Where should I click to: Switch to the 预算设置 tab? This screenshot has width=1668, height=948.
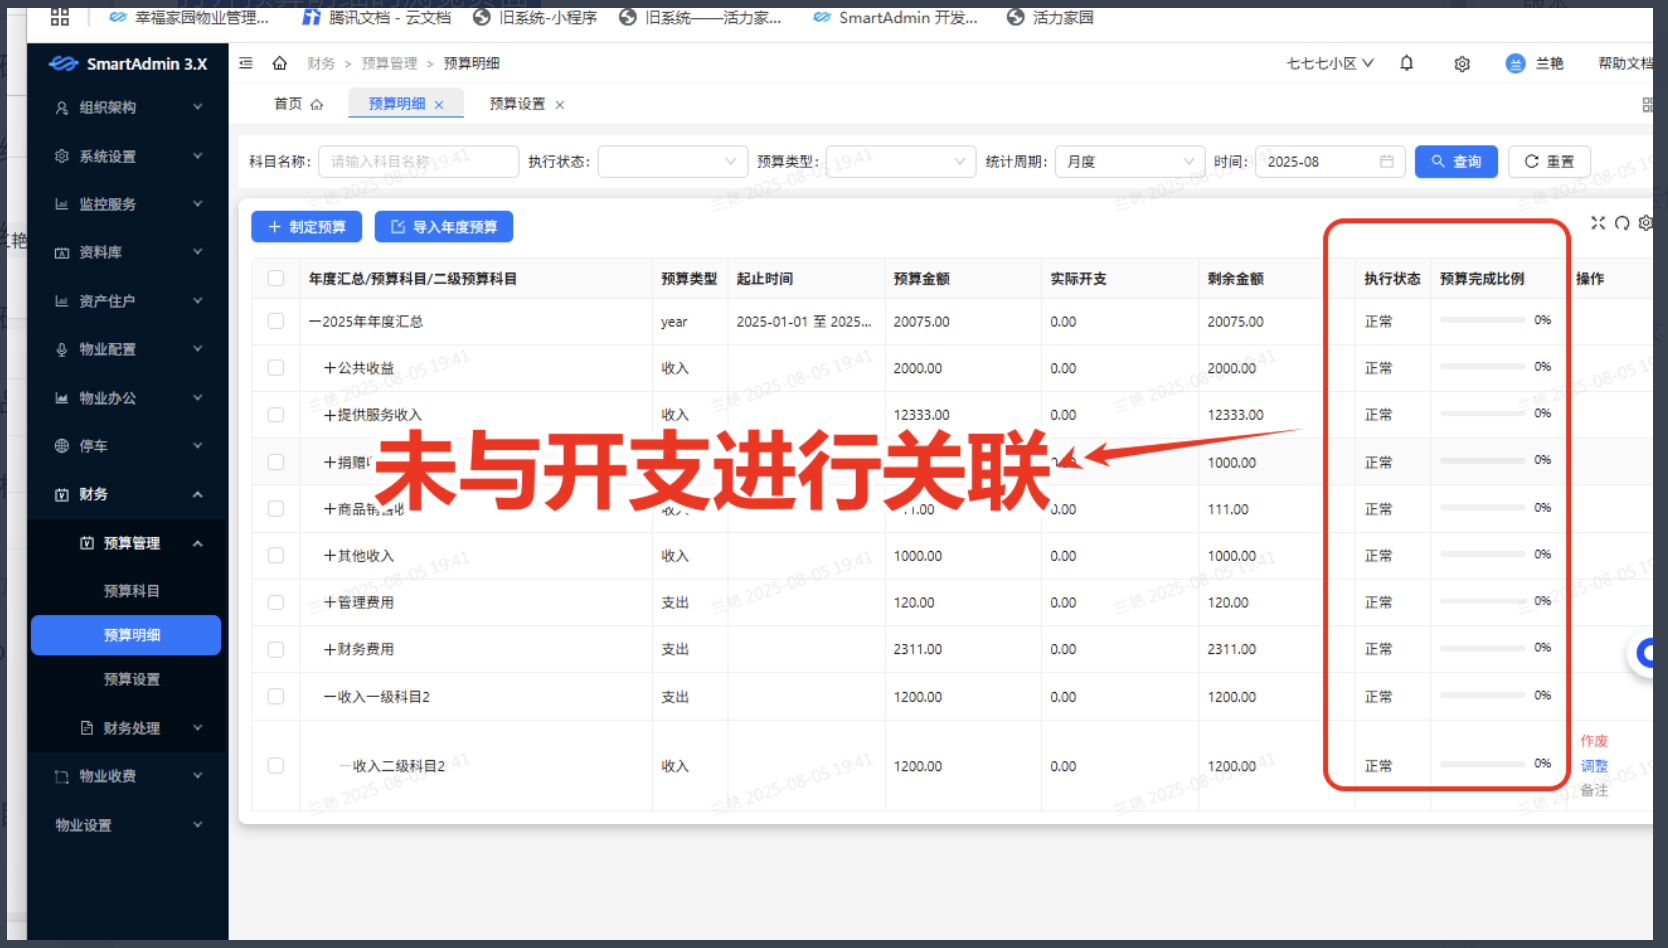(516, 103)
